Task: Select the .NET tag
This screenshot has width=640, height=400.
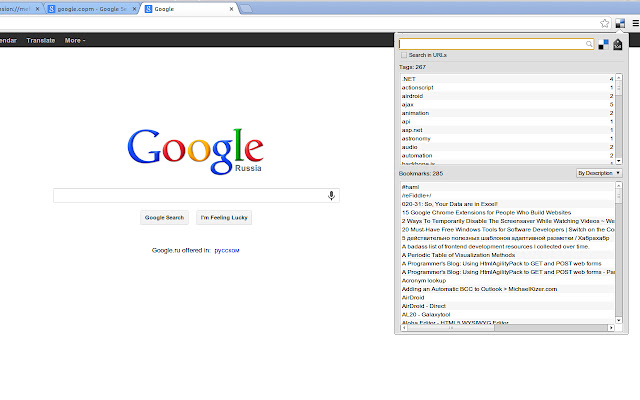Action: [x=507, y=79]
